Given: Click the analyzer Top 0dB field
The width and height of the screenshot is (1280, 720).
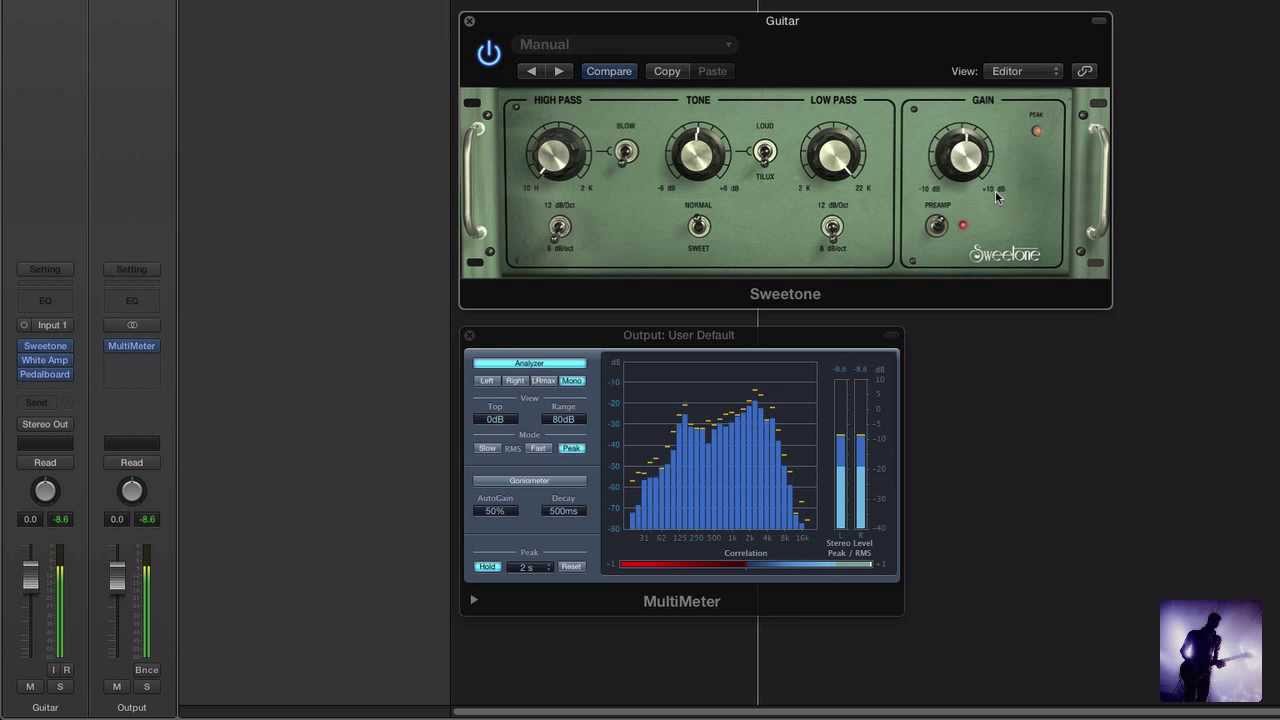Looking at the screenshot, I should point(495,420).
